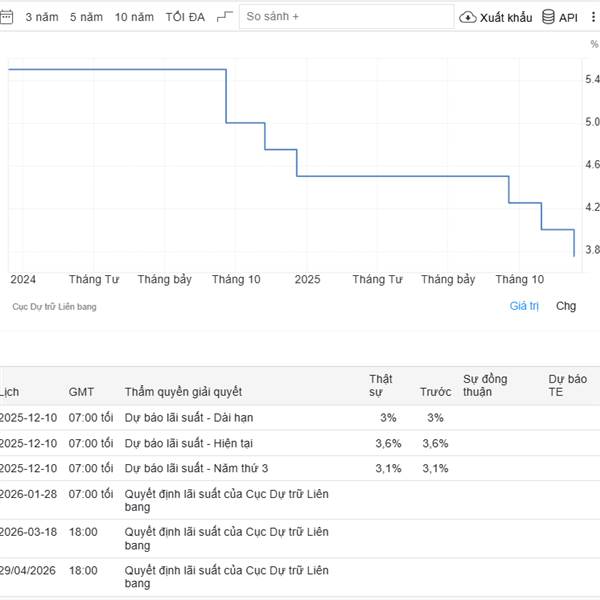Click the API database icon
The width and height of the screenshot is (600, 600).
coord(549,17)
